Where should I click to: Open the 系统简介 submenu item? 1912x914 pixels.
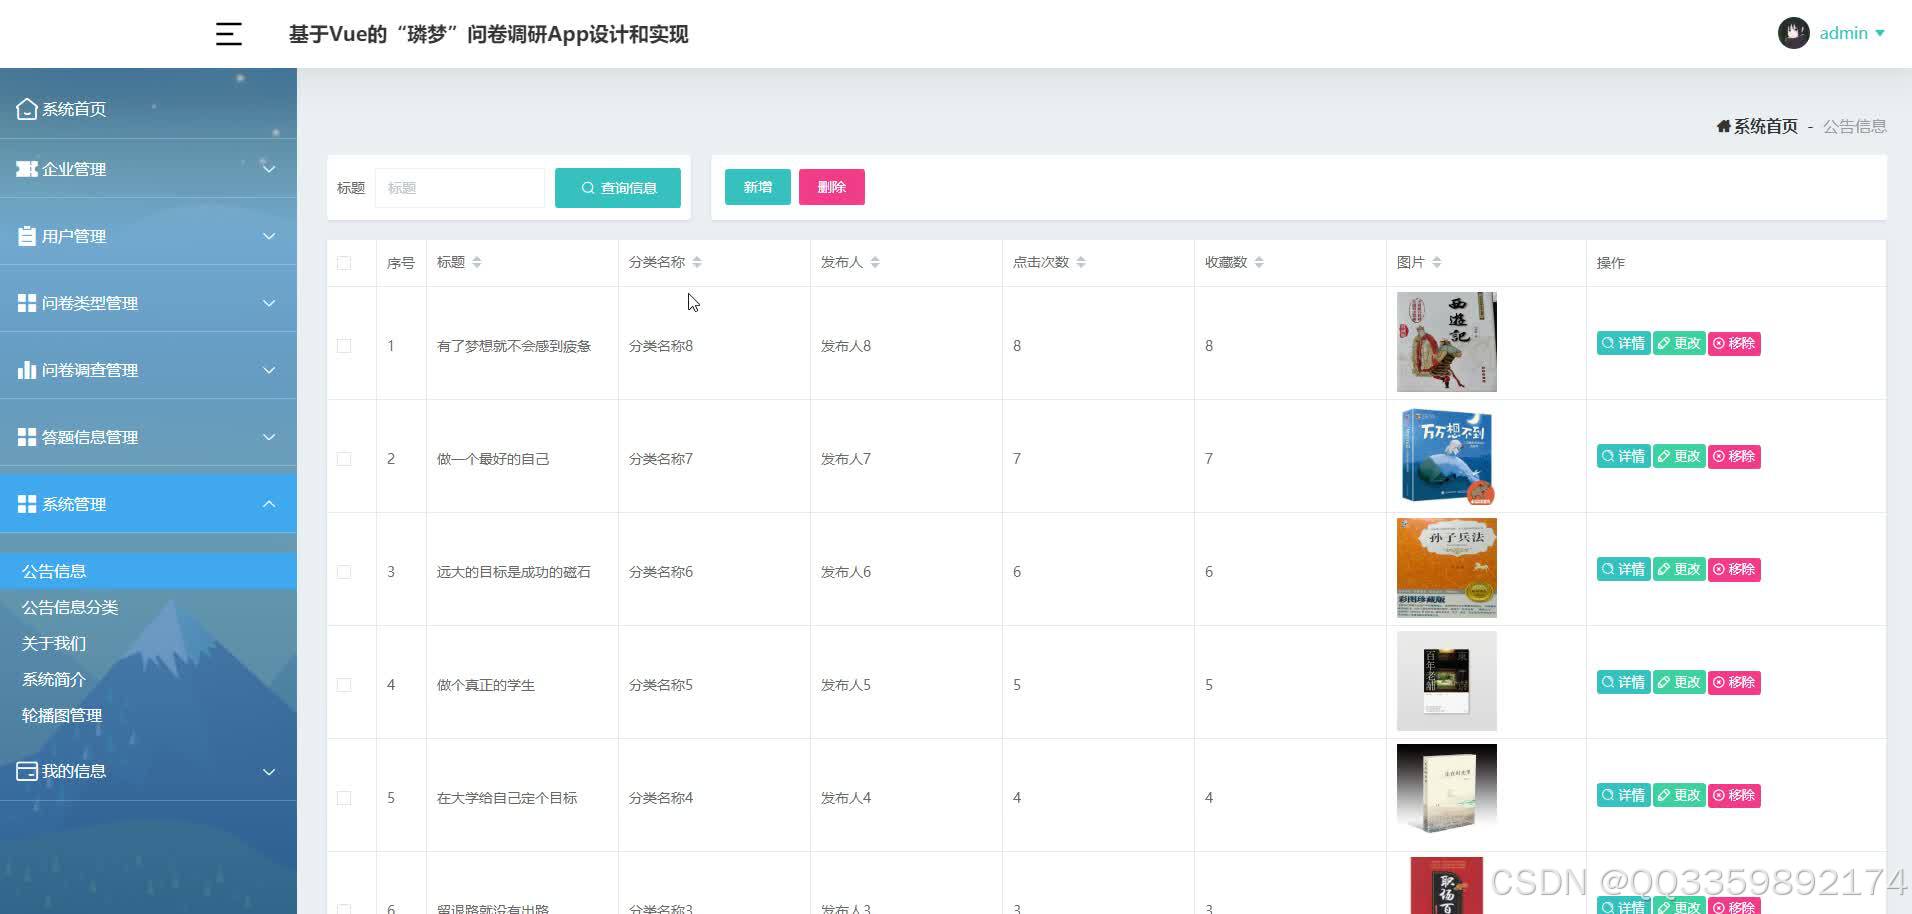click(148, 679)
